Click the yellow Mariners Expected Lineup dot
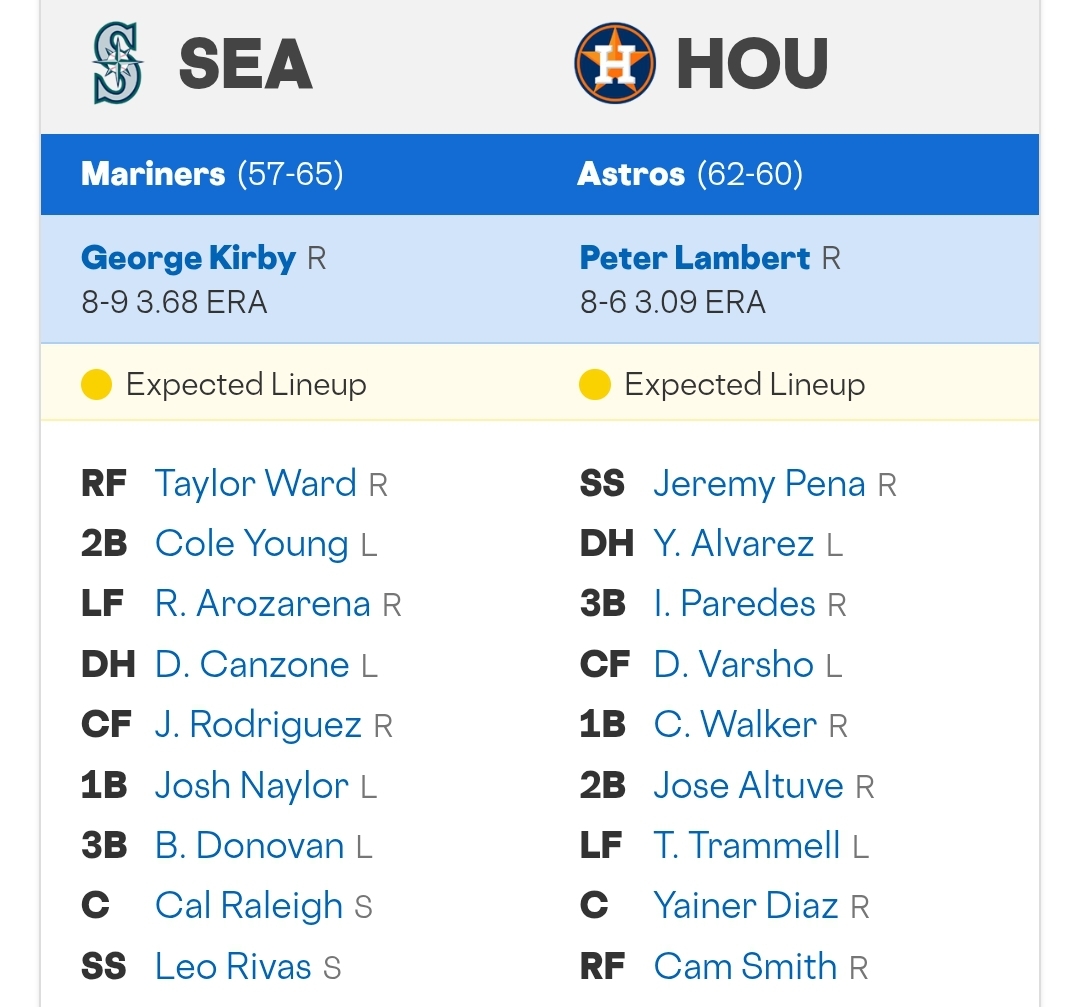The width and height of the screenshot is (1080, 1007). (x=96, y=384)
